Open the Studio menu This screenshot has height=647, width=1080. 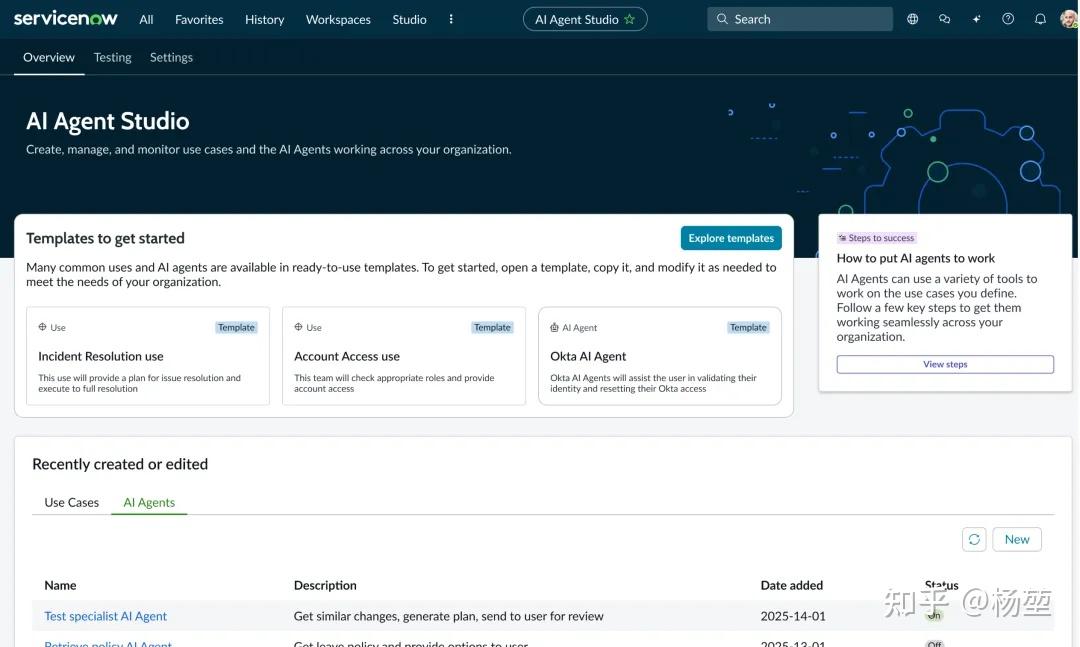[409, 19]
